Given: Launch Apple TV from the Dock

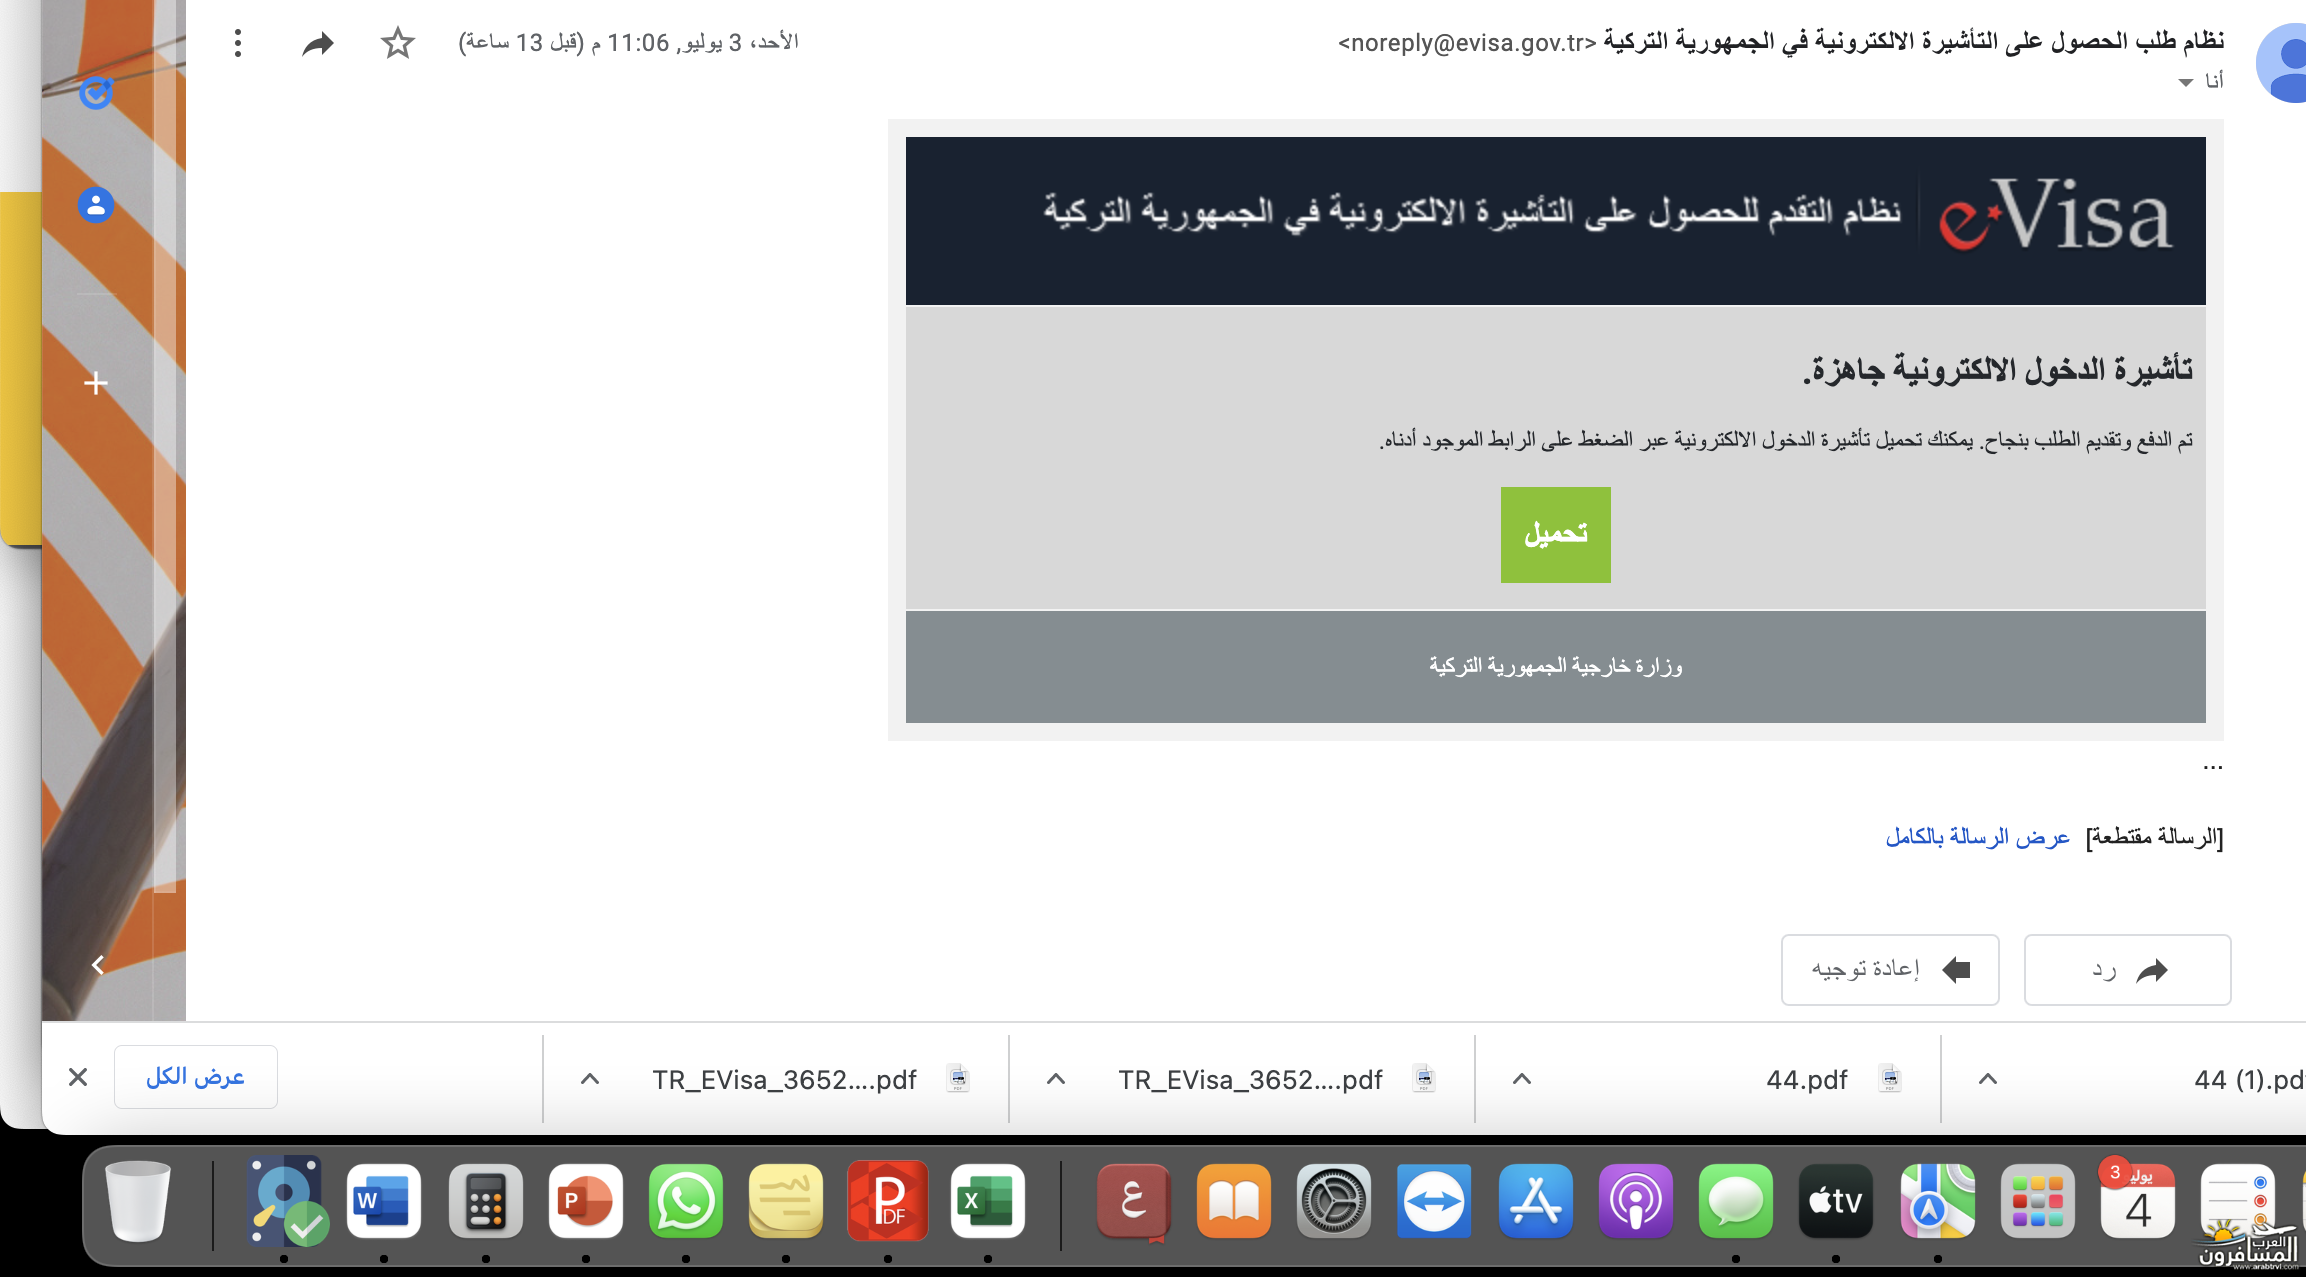Looking at the screenshot, I should tap(1836, 1201).
